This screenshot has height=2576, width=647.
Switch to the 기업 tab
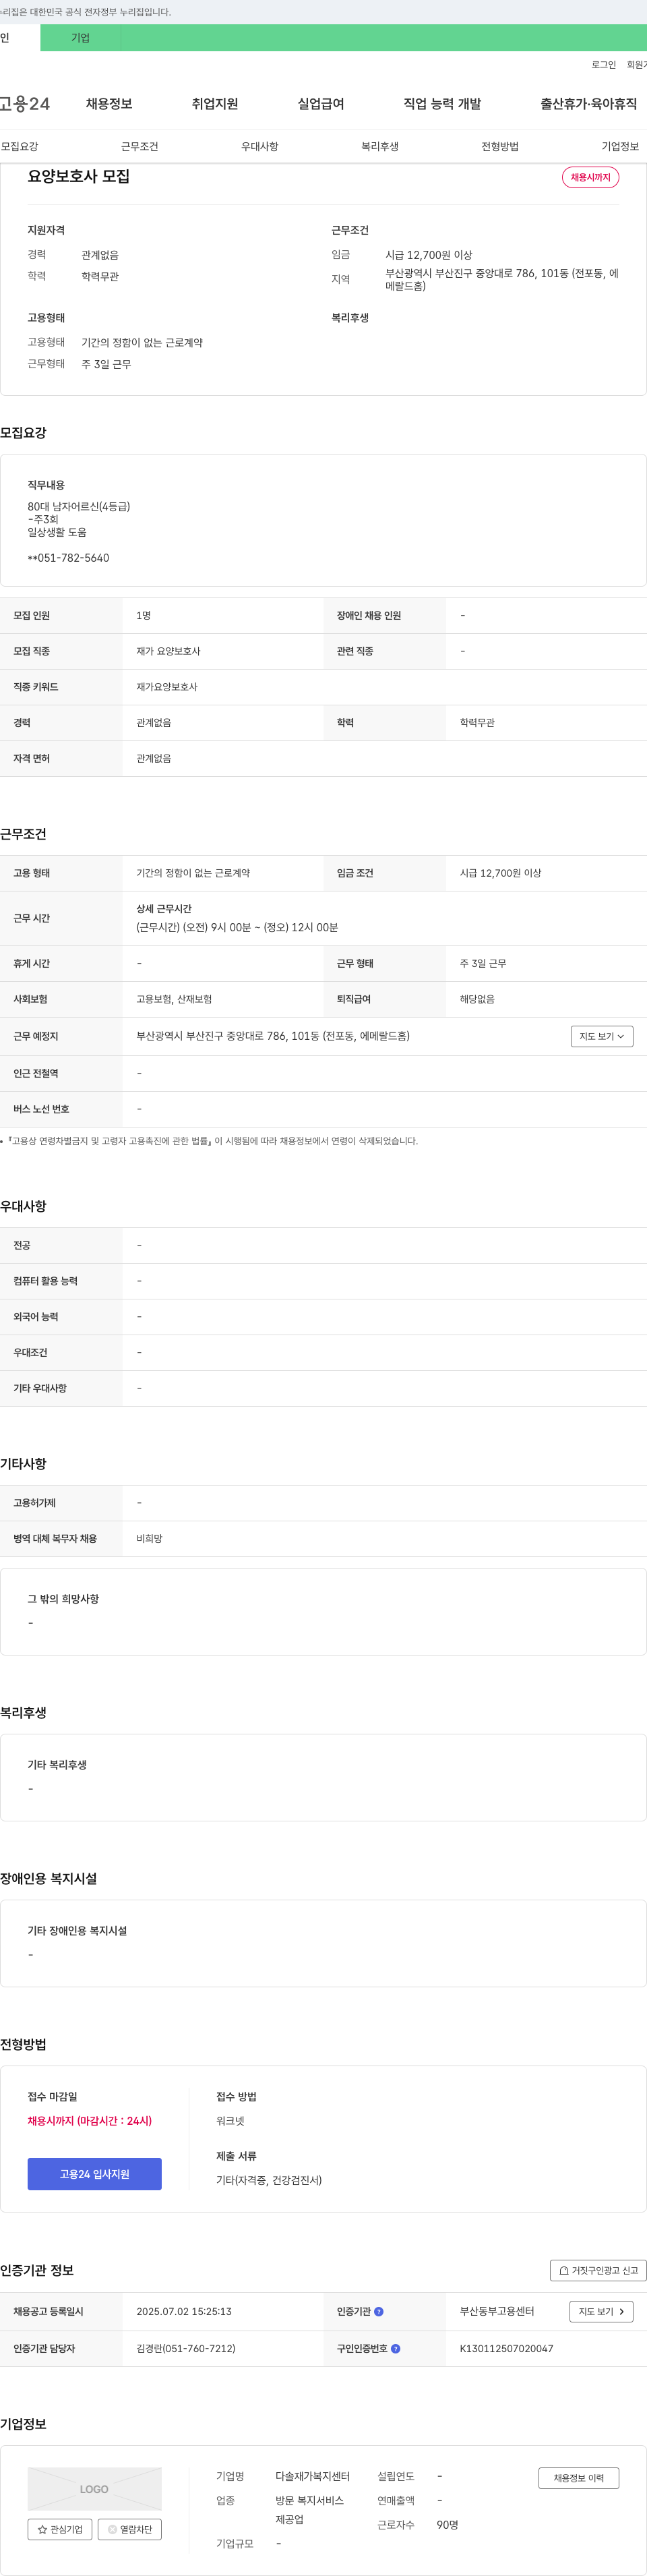81,38
